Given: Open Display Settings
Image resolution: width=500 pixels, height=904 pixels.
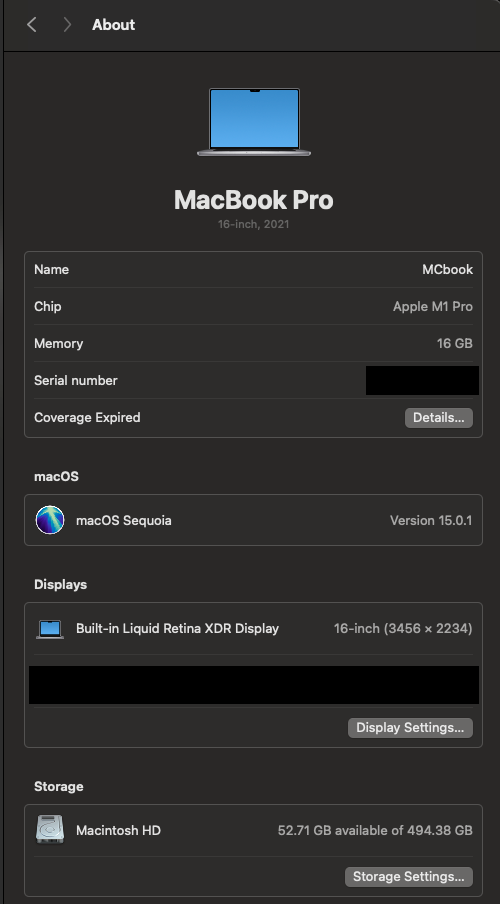Looking at the screenshot, I should [x=410, y=728].
